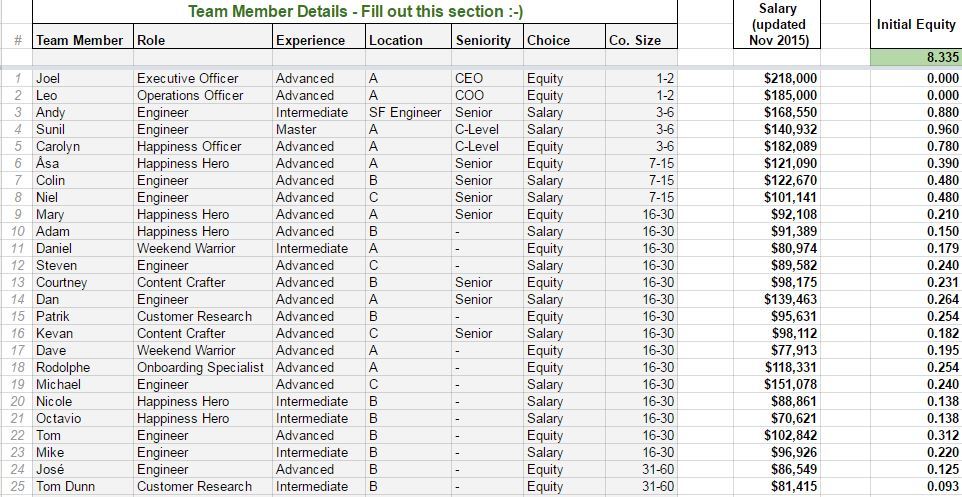Image resolution: width=962 pixels, height=497 pixels.
Task: Select José's 31-60 company size cell
Action: (x=640, y=469)
